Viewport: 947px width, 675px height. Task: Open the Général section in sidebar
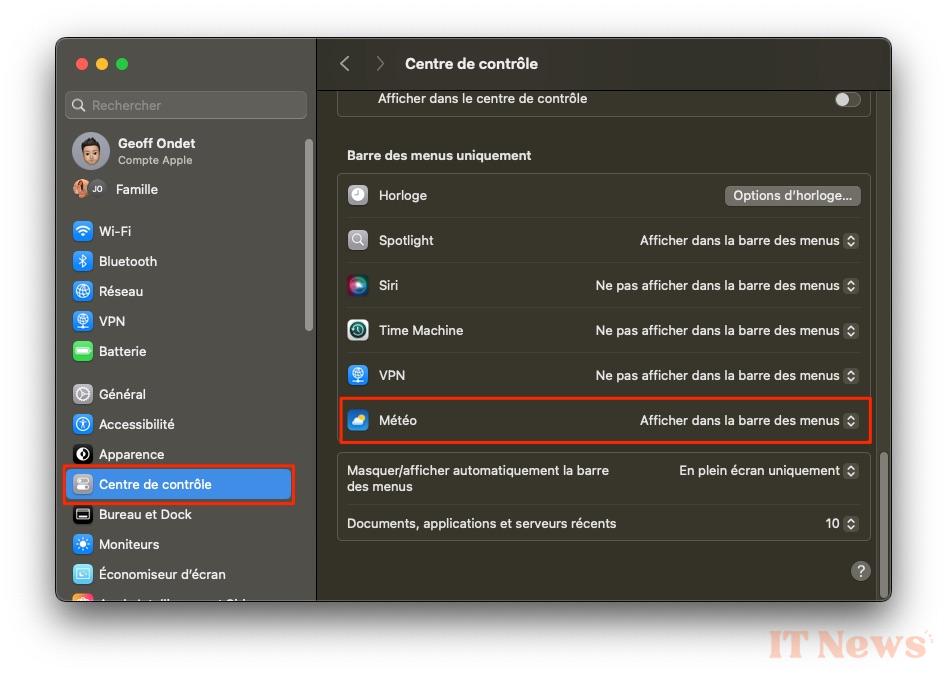click(x=122, y=394)
